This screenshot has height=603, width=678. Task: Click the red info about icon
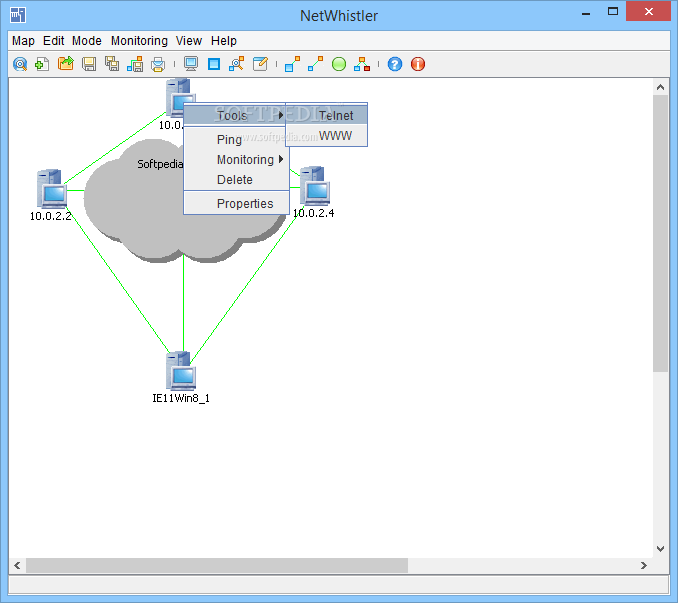(x=418, y=64)
